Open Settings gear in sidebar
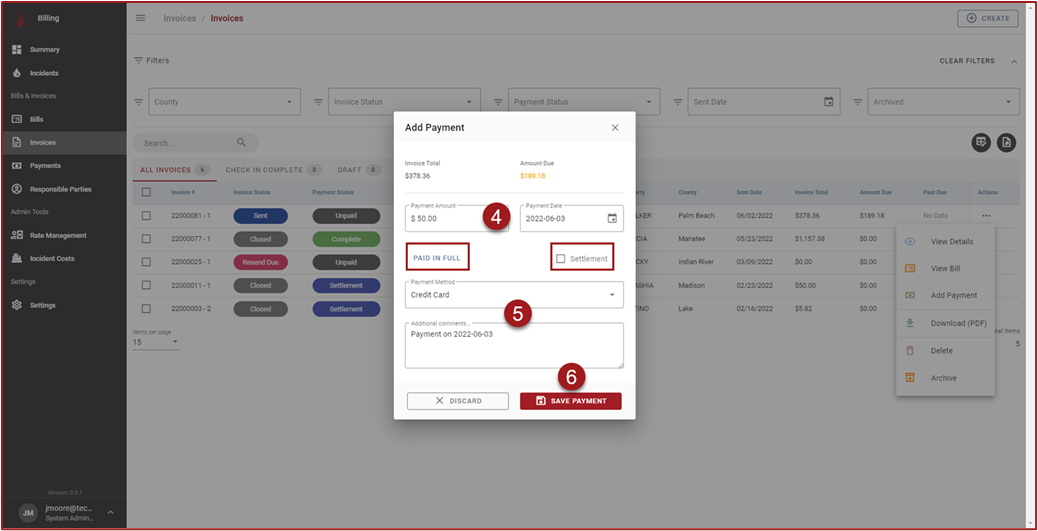The width and height of the screenshot is (1038, 531). pos(17,305)
